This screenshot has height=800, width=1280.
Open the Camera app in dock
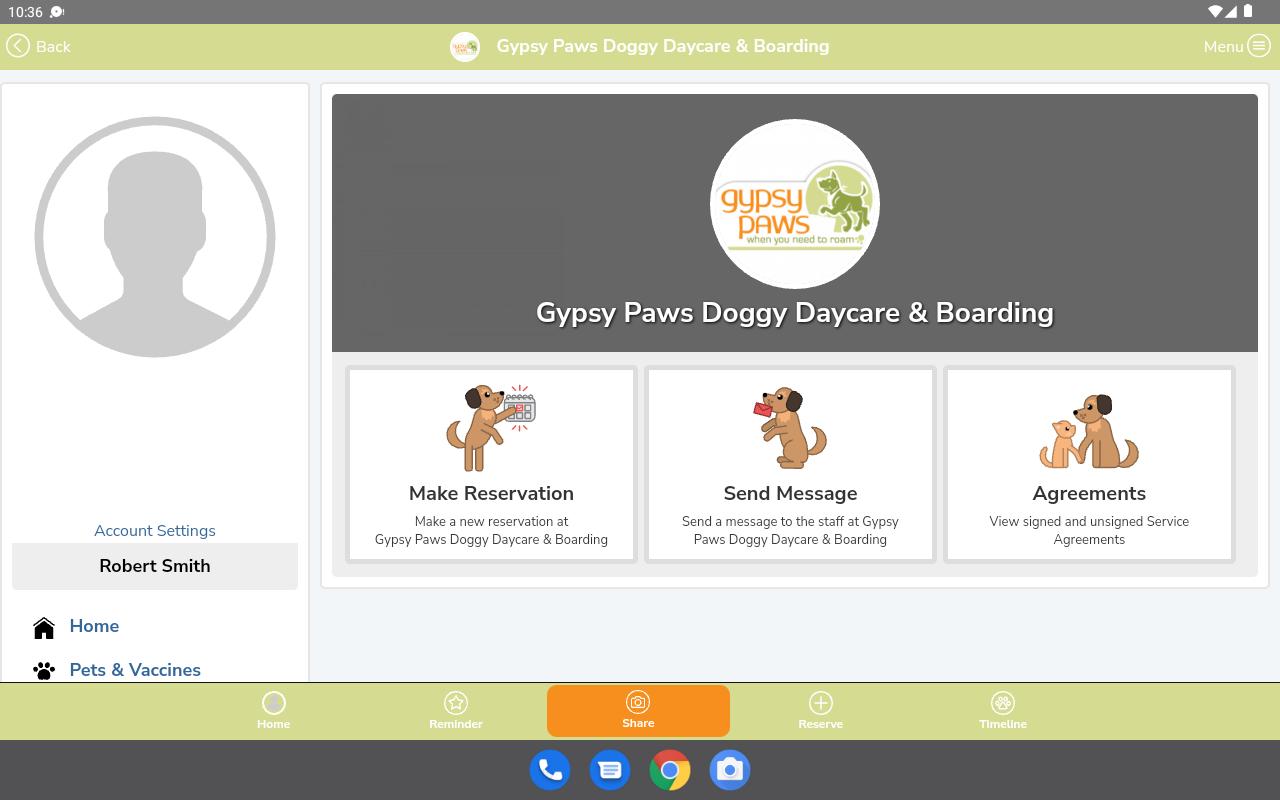[x=730, y=770]
